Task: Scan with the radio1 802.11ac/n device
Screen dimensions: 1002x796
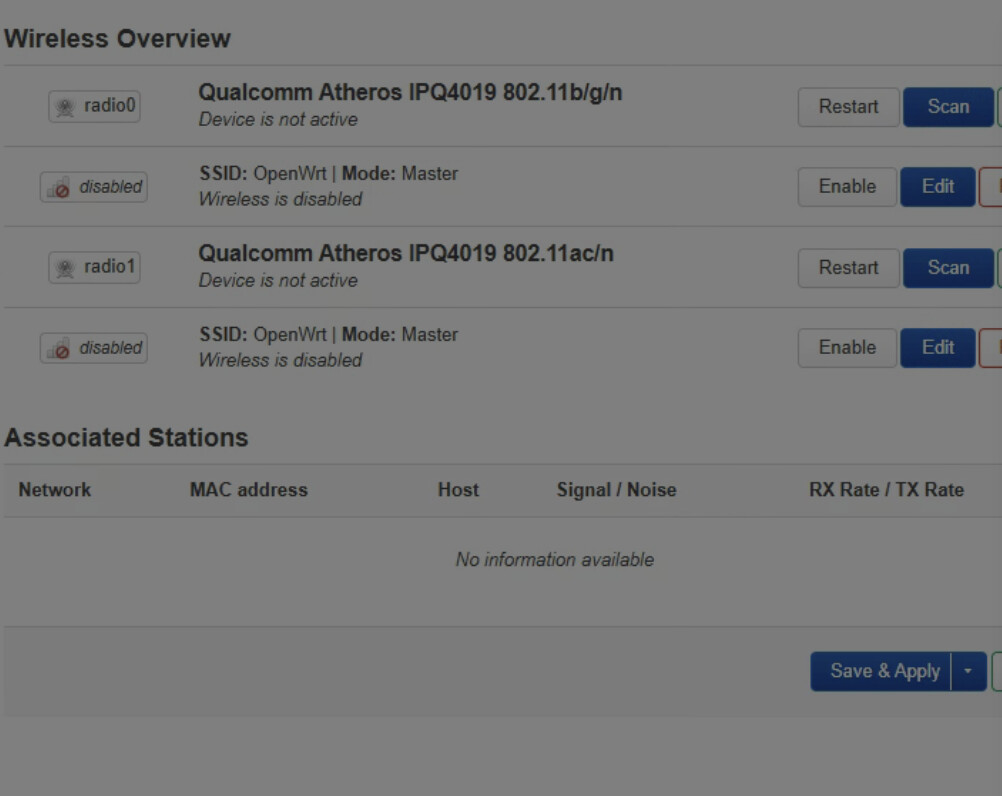Action: click(948, 268)
